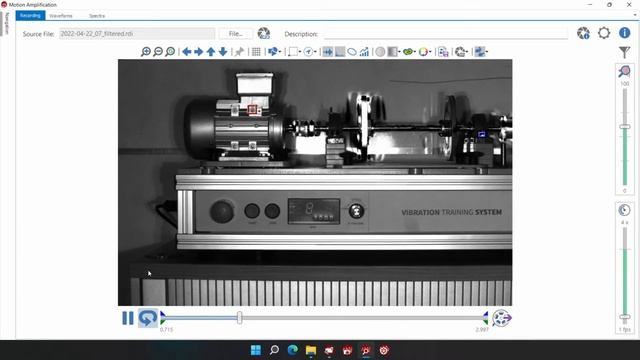The width and height of the screenshot is (640, 360).
Task: Click the pin icon in the toolbar
Action: [240, 52]
